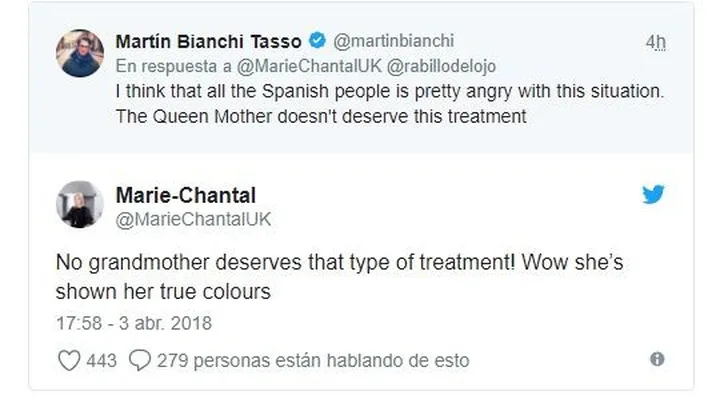Open the @rabillodelojo mention
The image size is (728, 399).
coord(441,66)
